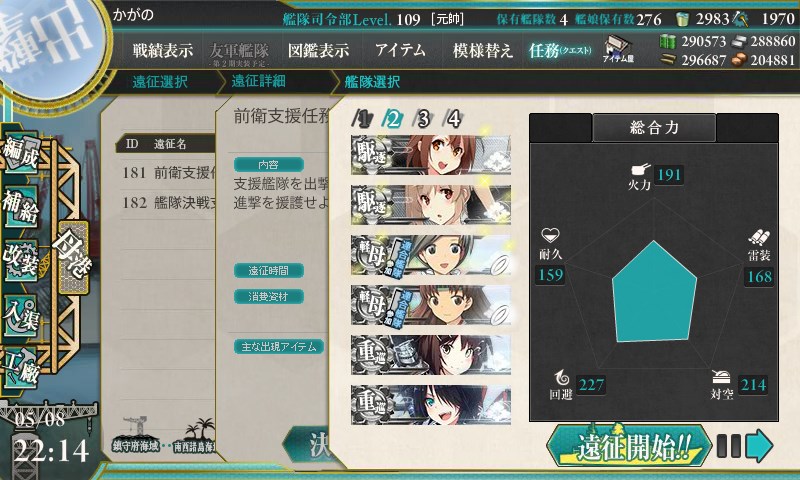Open the アイテム屋 item shop icon
800x480 pixels.
(618, 49)
